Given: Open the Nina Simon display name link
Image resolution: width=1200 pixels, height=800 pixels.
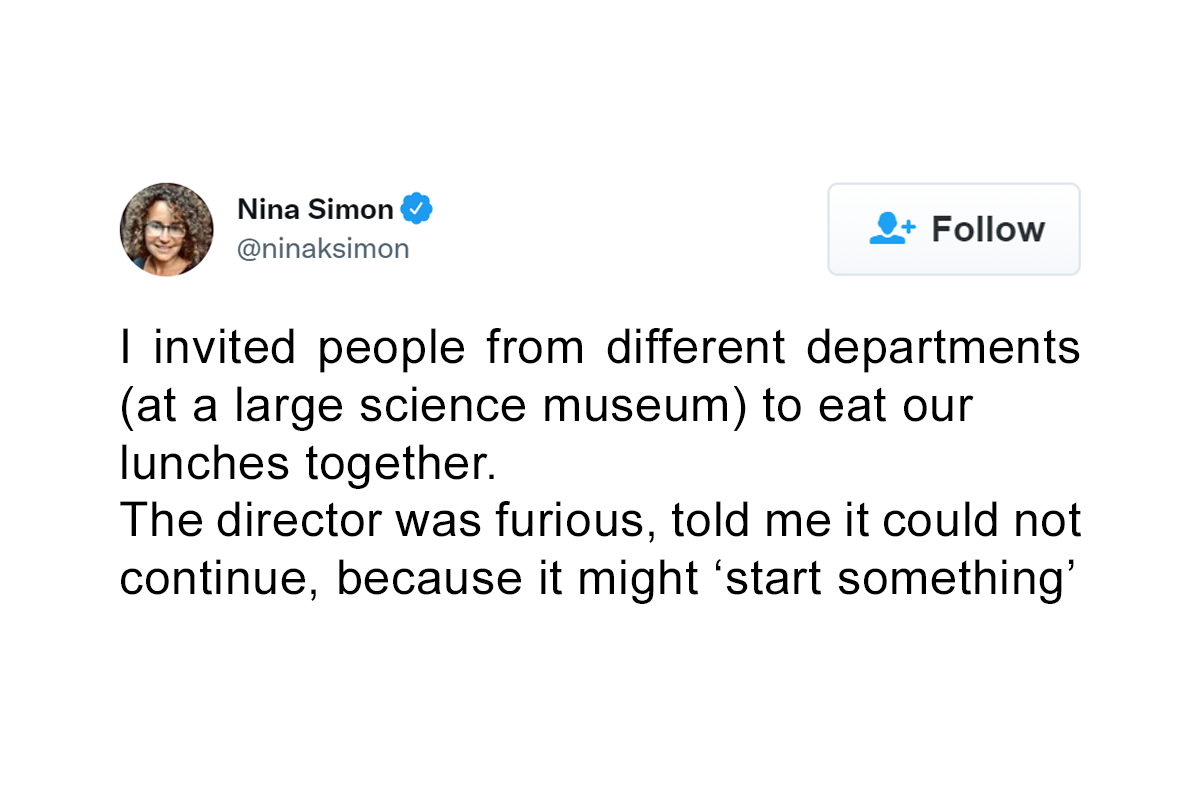Looking at the screenshot, I should click(315, 209).
